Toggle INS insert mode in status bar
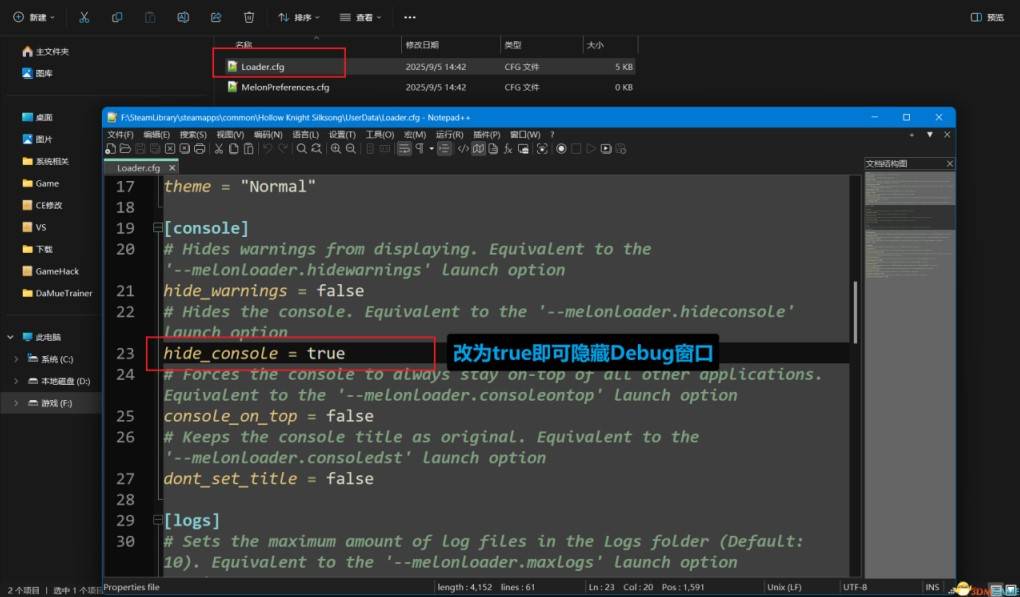The image size is (1020, 597). coord(932,587)
